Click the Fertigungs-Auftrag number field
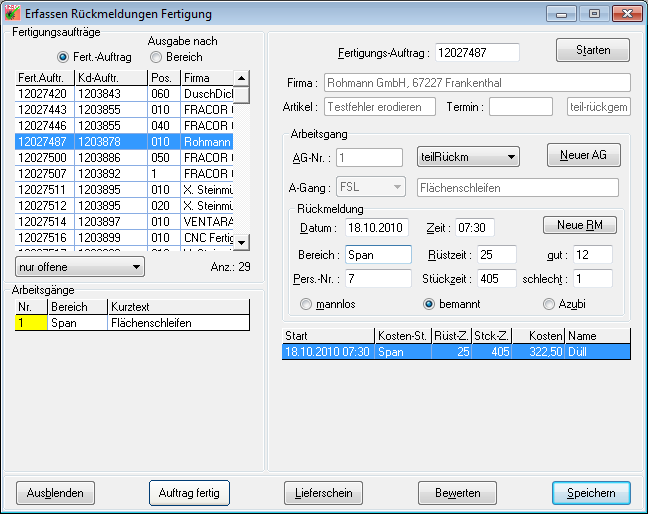 (478, 51)
